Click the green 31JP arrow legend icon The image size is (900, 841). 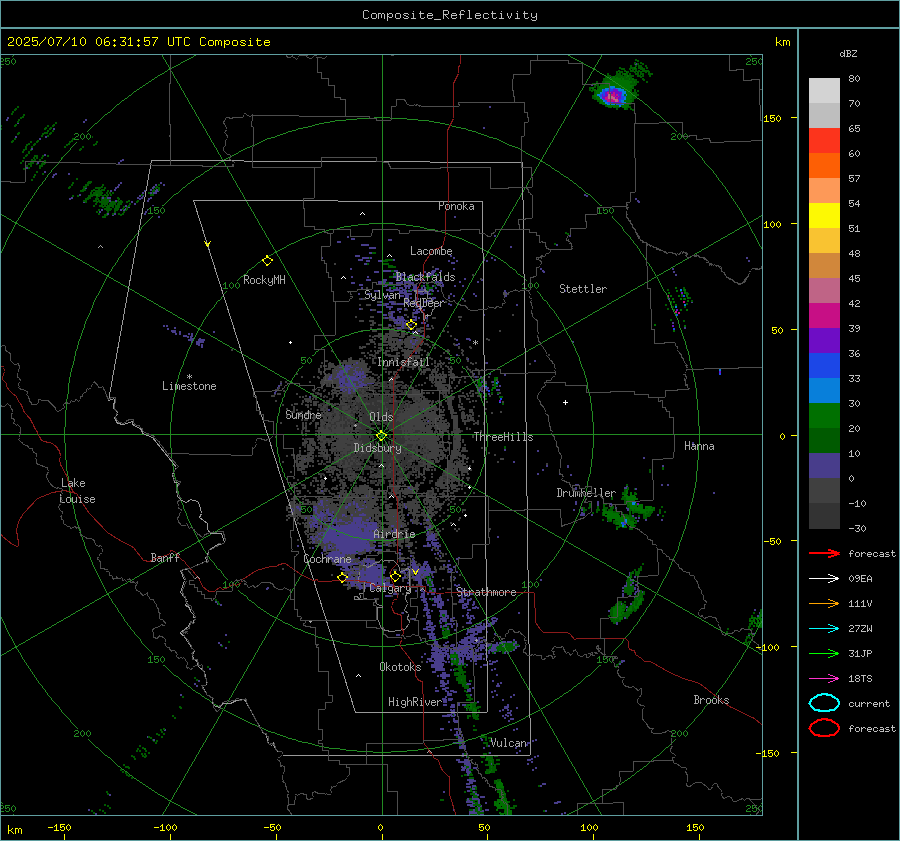point(824,653)
